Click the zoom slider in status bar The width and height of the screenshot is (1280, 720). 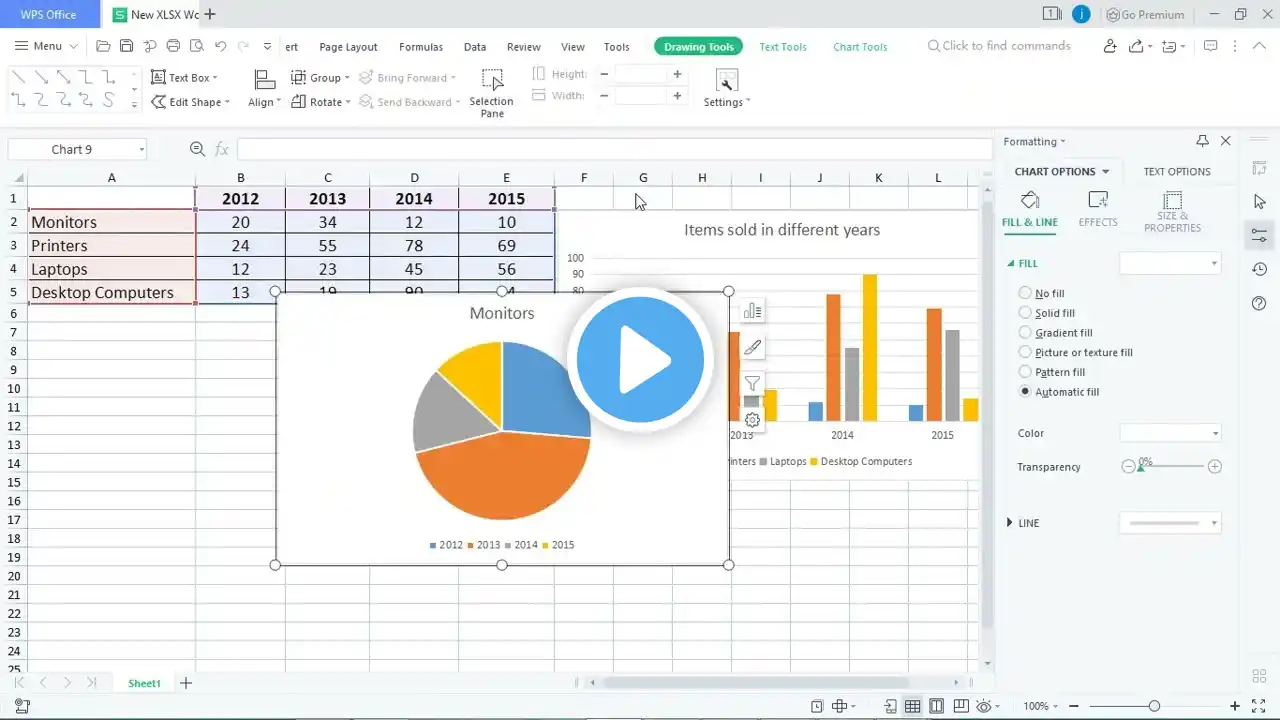click(x=1154, y=706)
